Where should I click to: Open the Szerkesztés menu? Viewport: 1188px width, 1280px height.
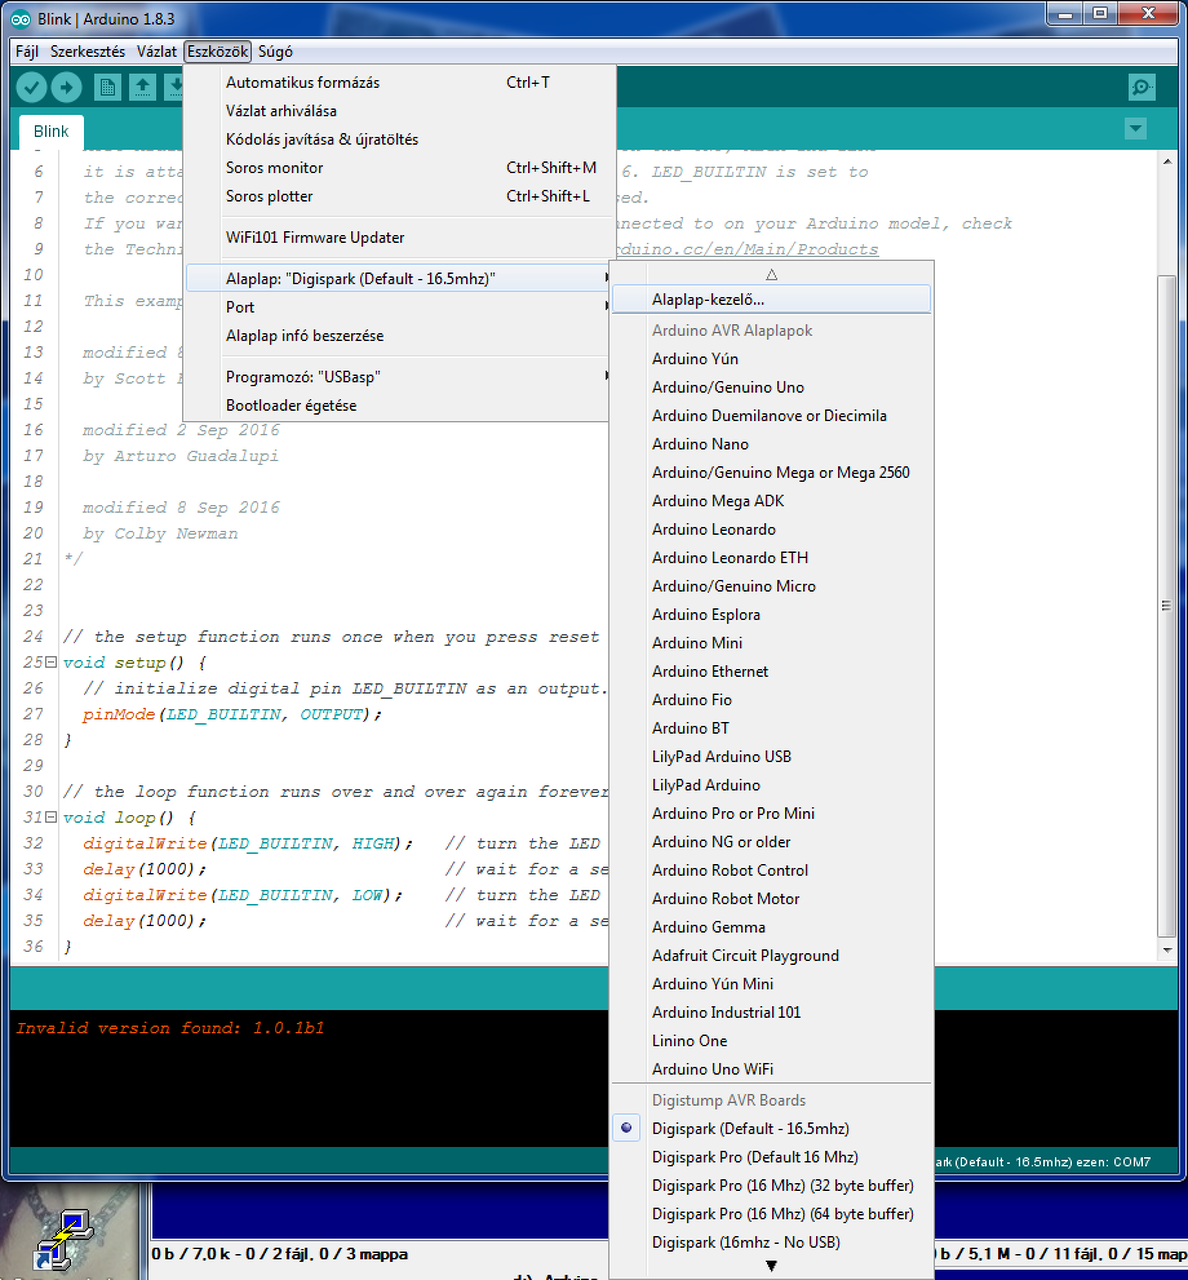[88, 51]
